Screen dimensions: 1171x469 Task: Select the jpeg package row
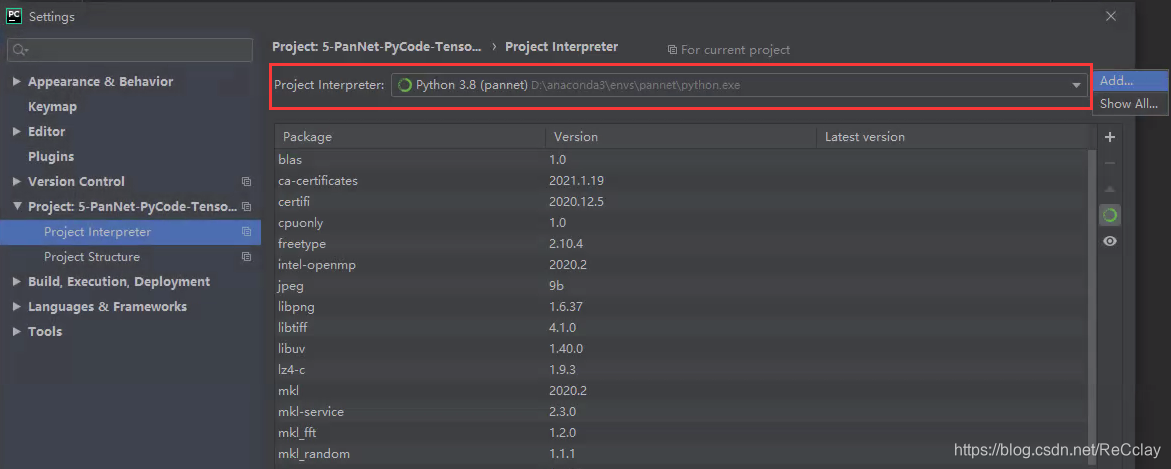[683, 285]
